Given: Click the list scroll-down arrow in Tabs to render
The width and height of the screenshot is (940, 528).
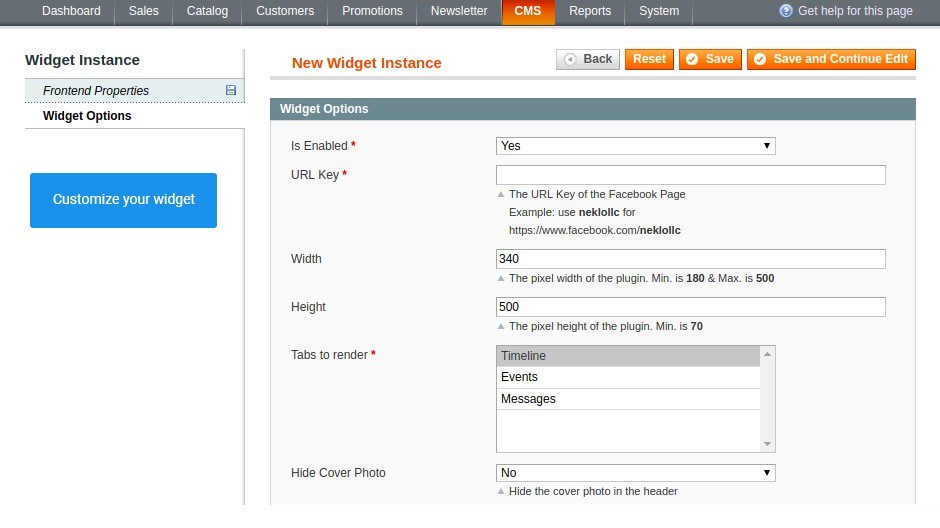Looking at the screenshot, I should (x=767, y=444).
